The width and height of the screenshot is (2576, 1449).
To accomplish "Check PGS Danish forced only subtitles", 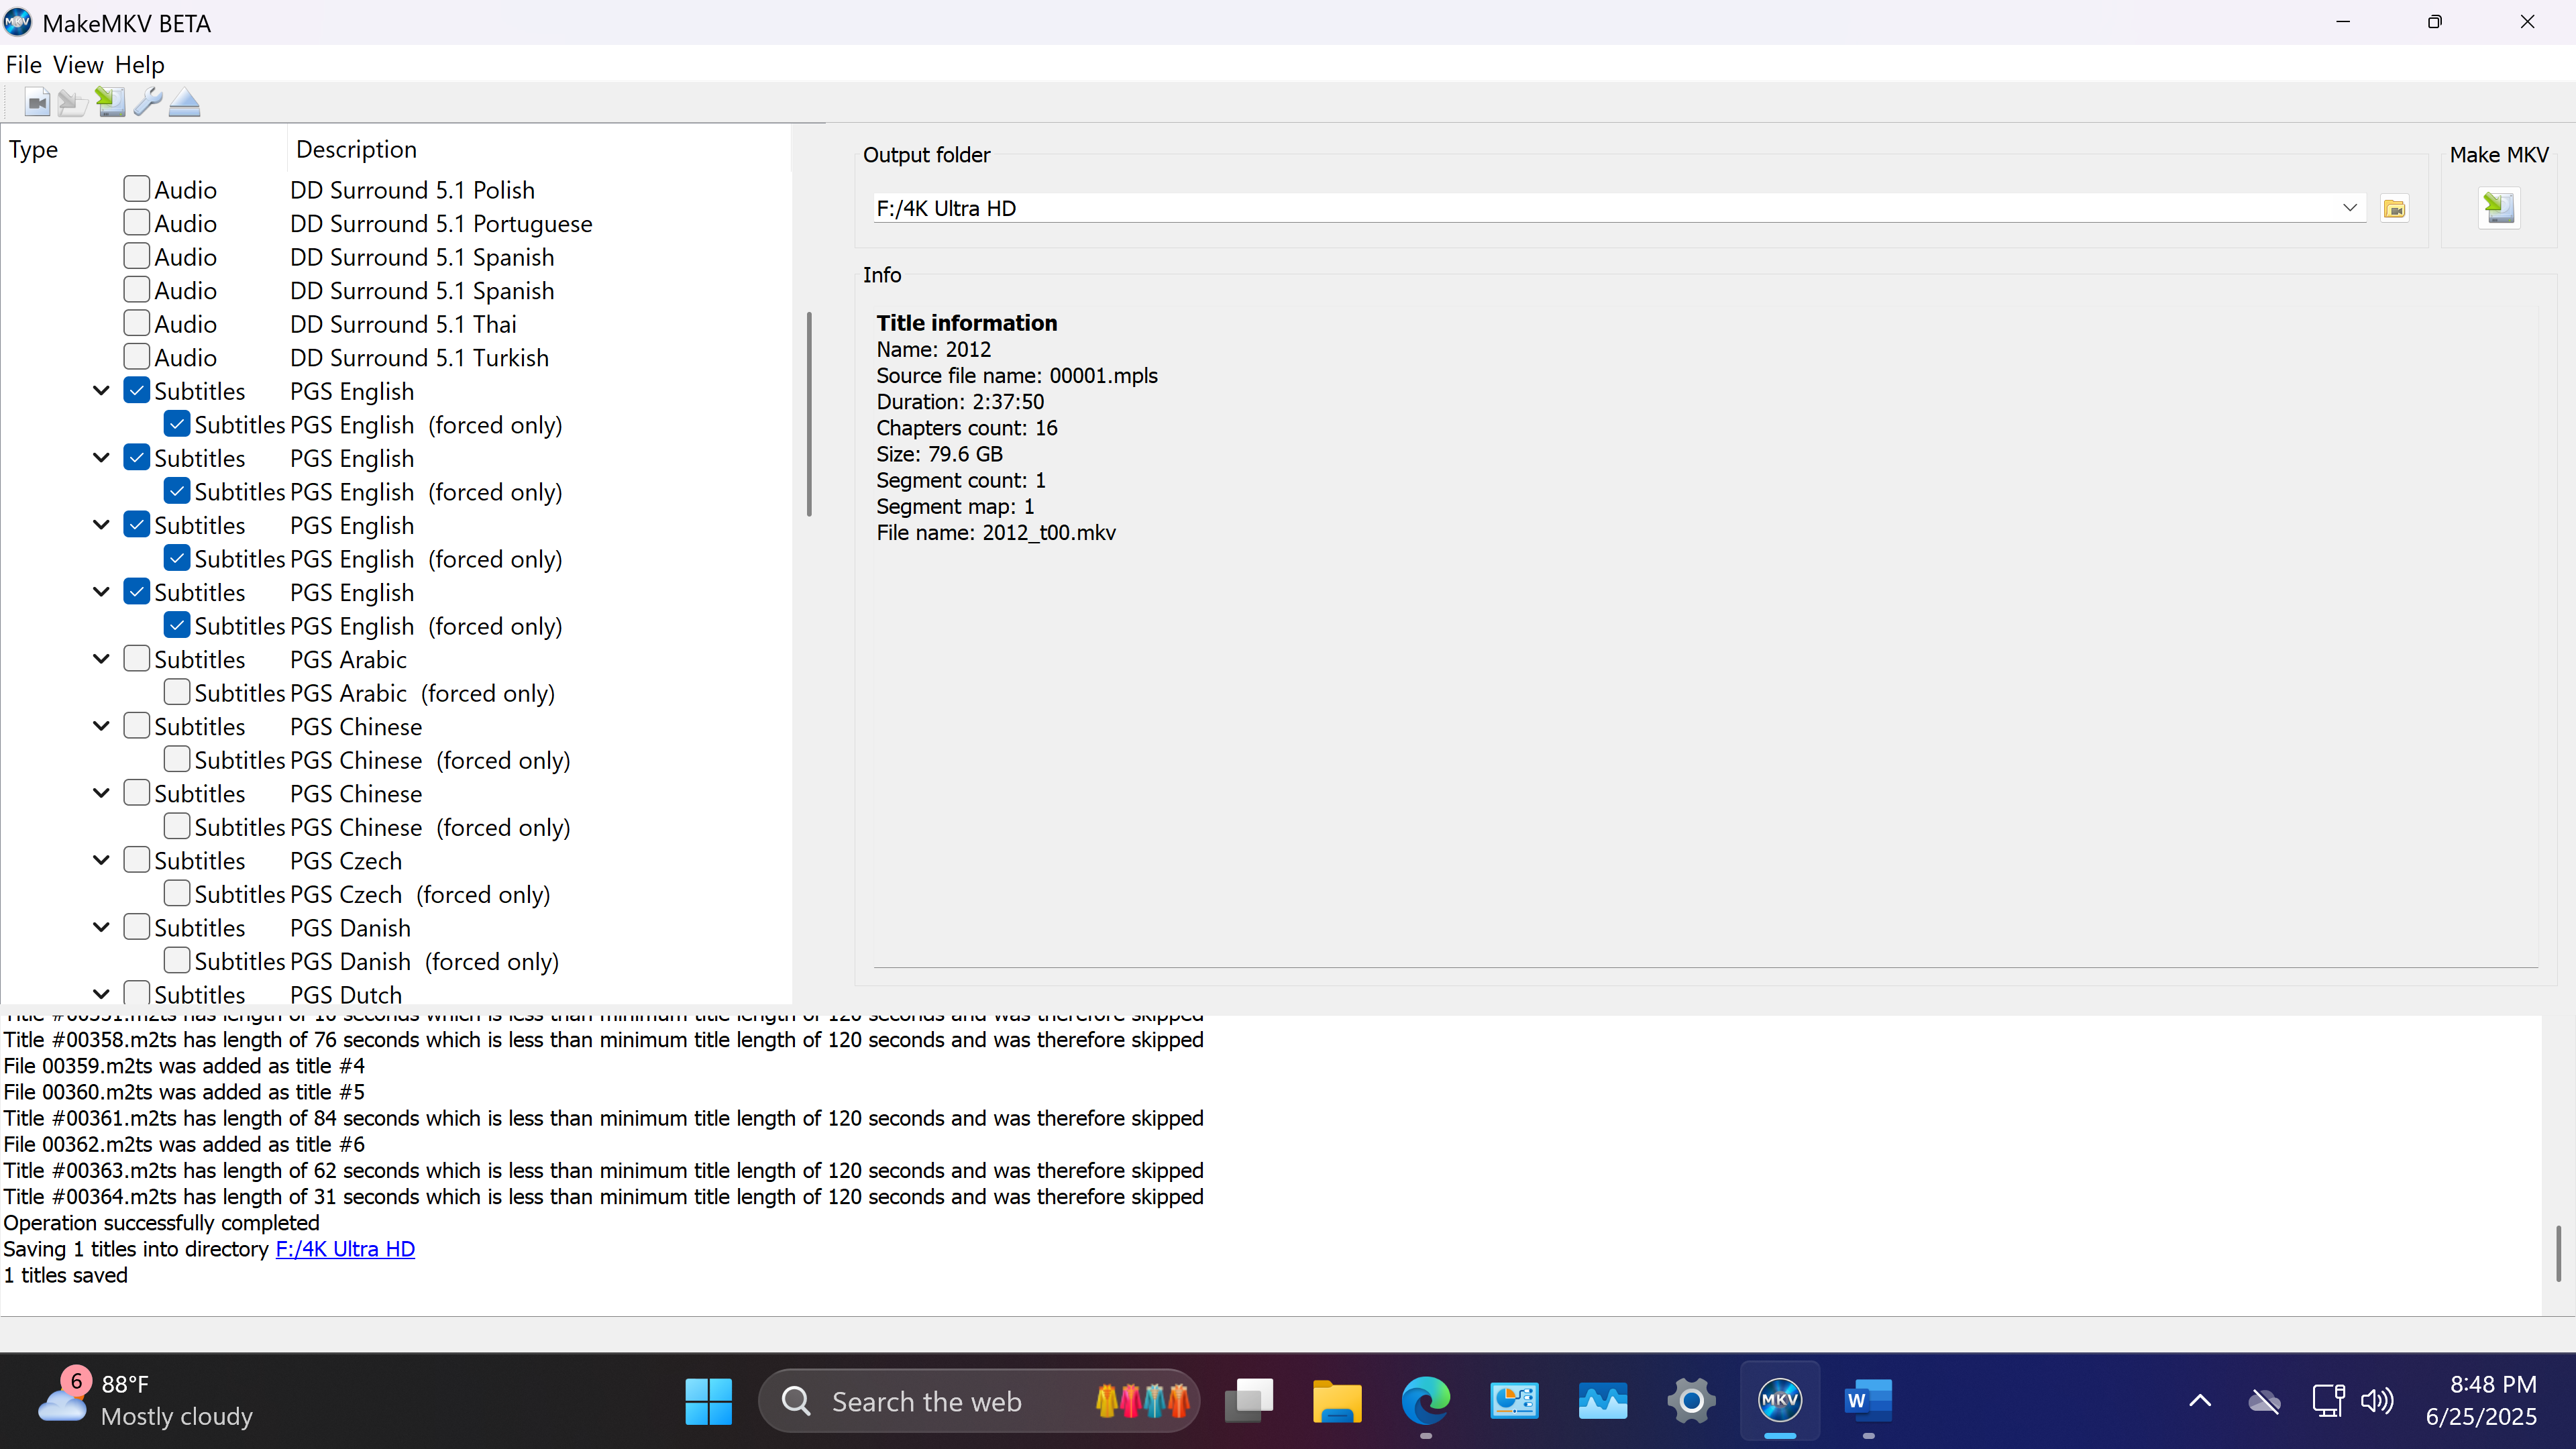I will click(177, 960).
